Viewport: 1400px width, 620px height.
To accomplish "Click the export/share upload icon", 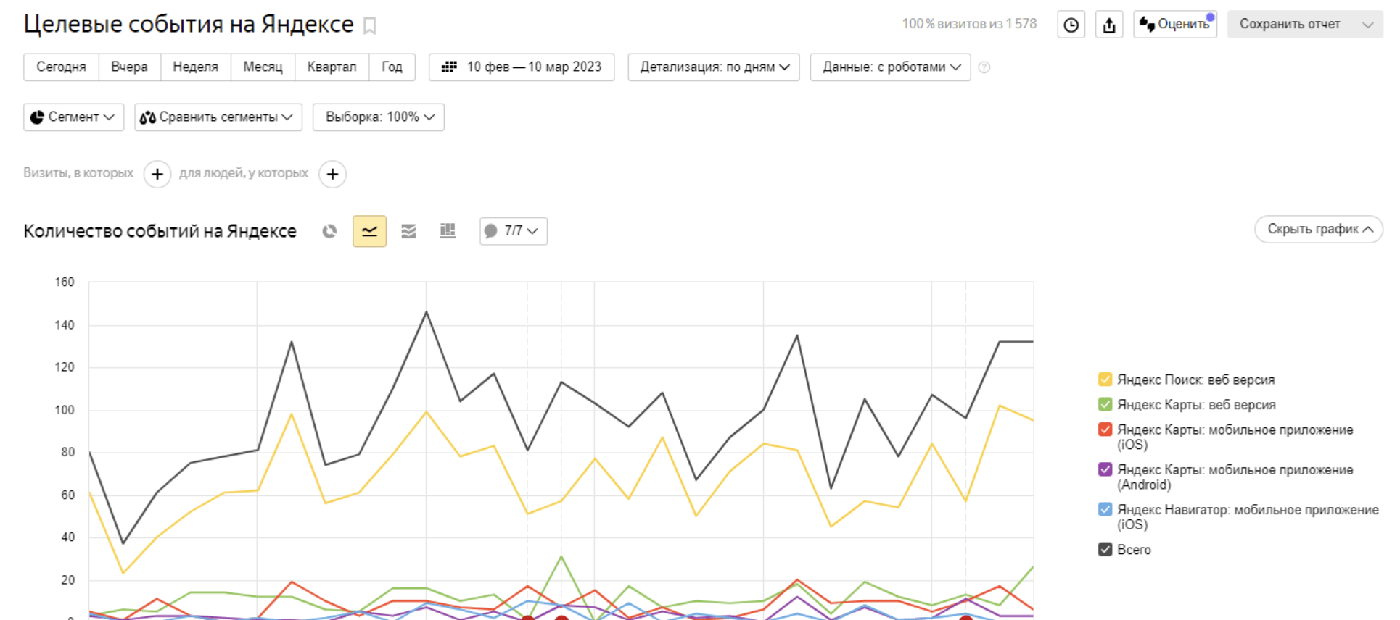I will point(1109,25).
